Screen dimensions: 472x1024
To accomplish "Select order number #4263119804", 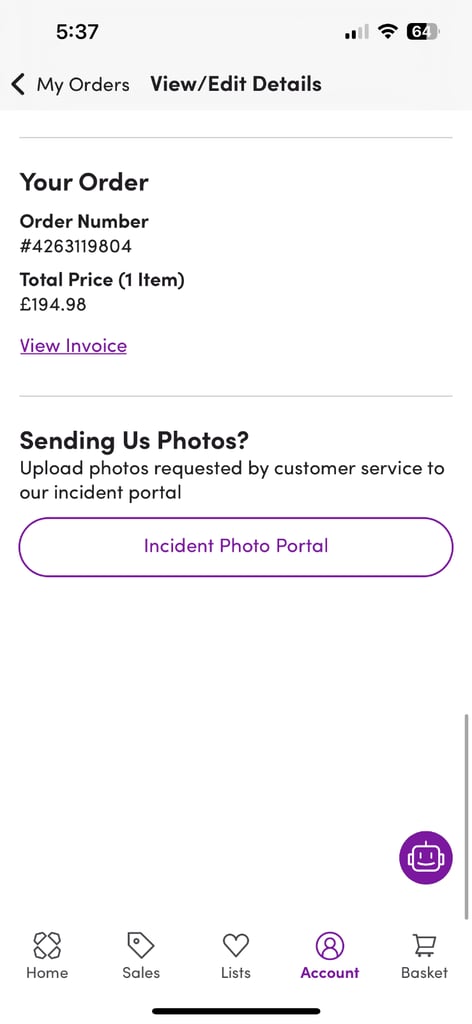I will click(76, 246).
